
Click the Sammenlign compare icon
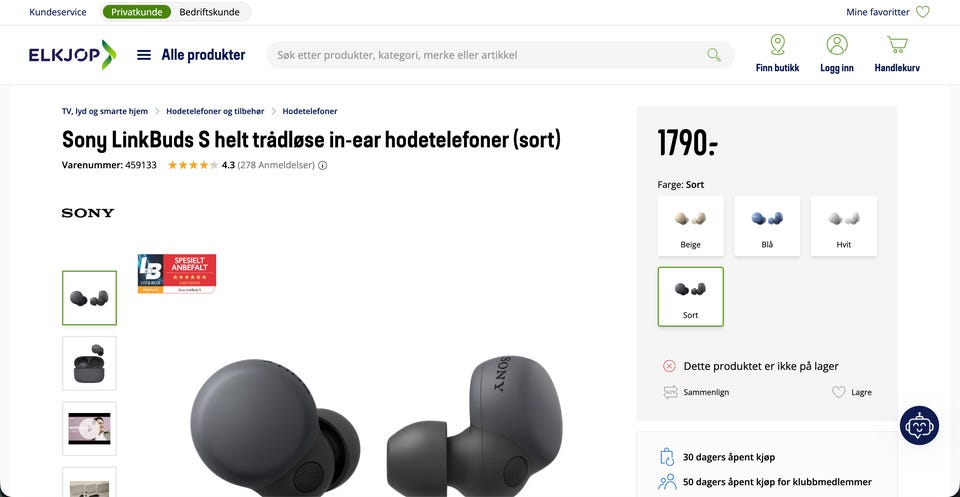click(670, 392)
